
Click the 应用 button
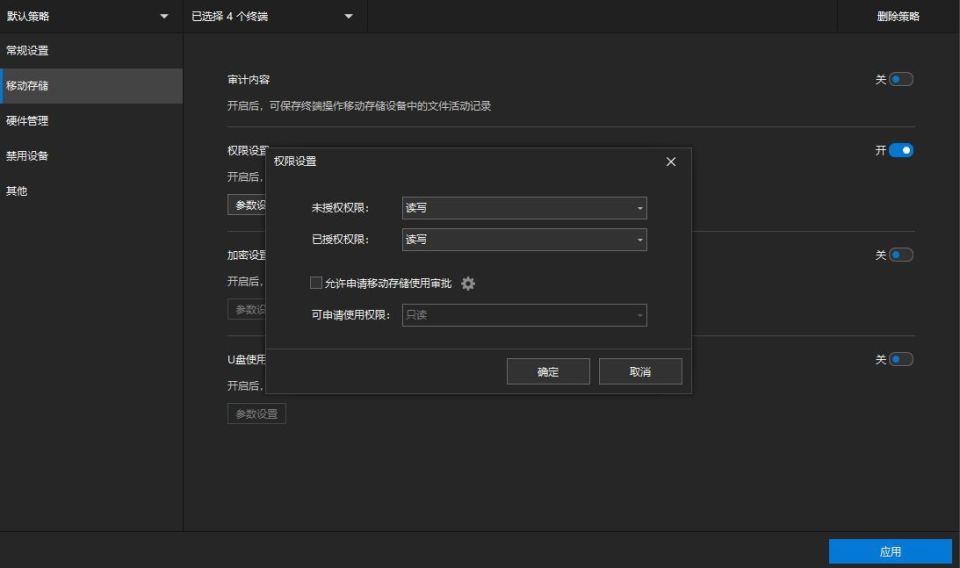[x=890, y=551]
